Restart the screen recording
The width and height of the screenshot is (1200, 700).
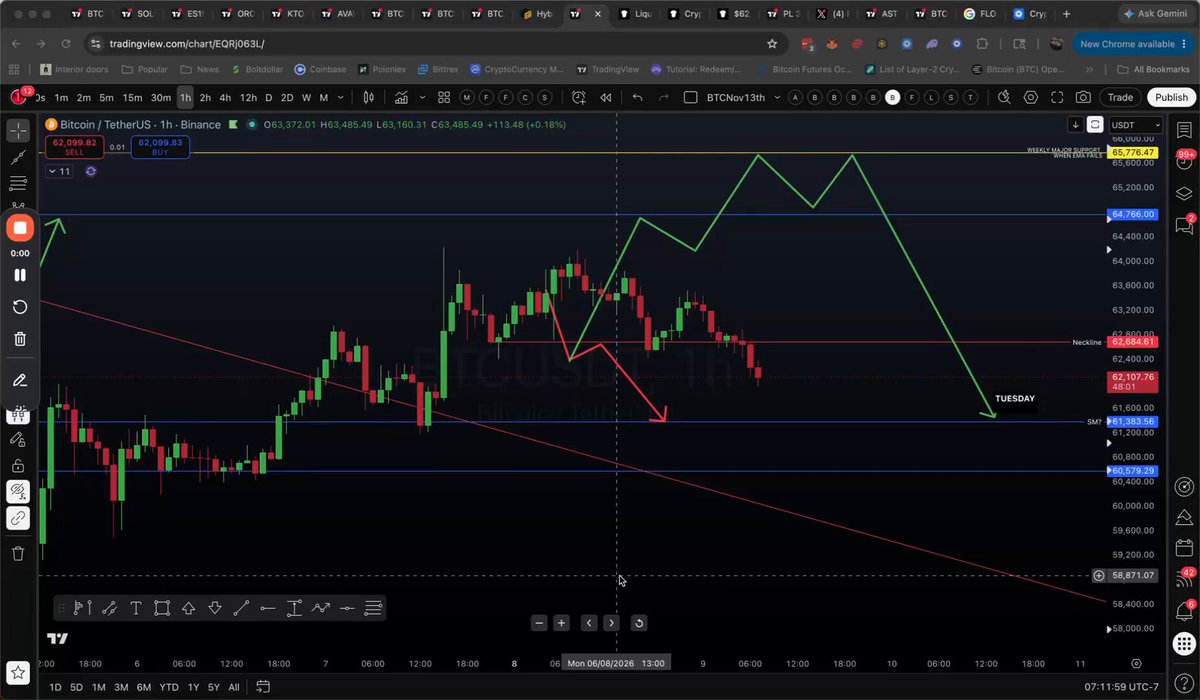coord(20,307)
